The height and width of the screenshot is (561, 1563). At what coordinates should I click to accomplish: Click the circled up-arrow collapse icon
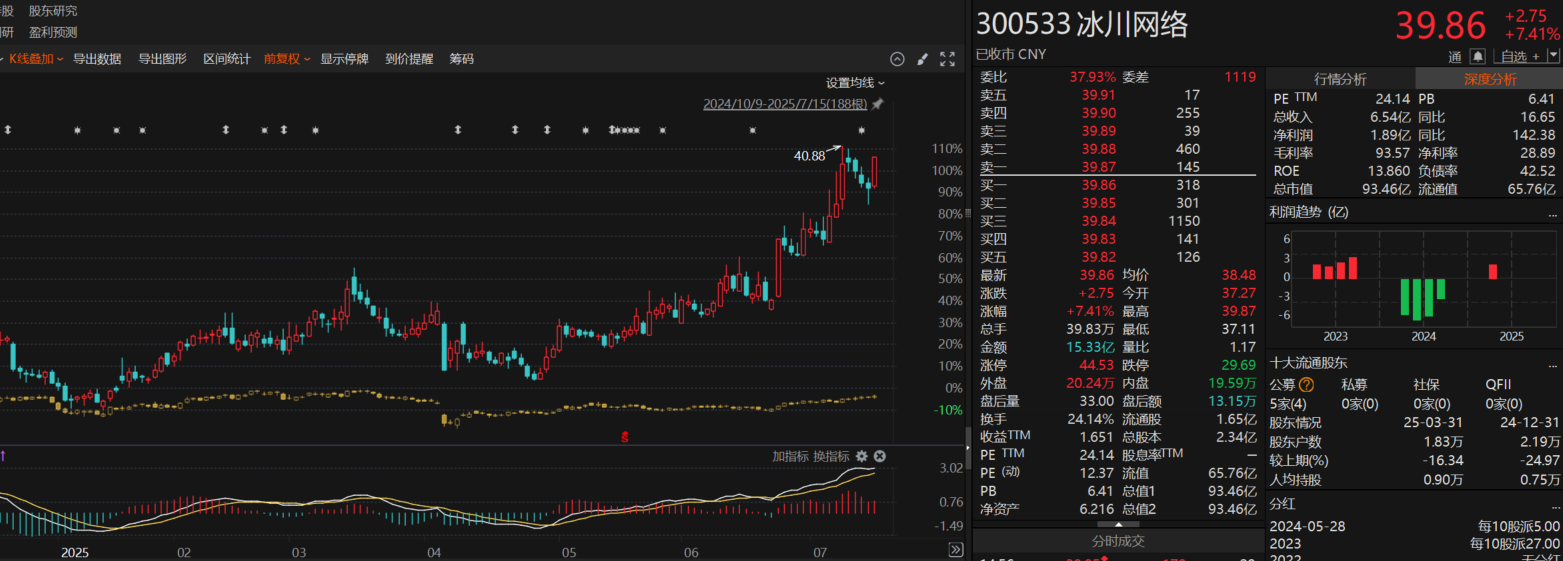click(897, 59)
